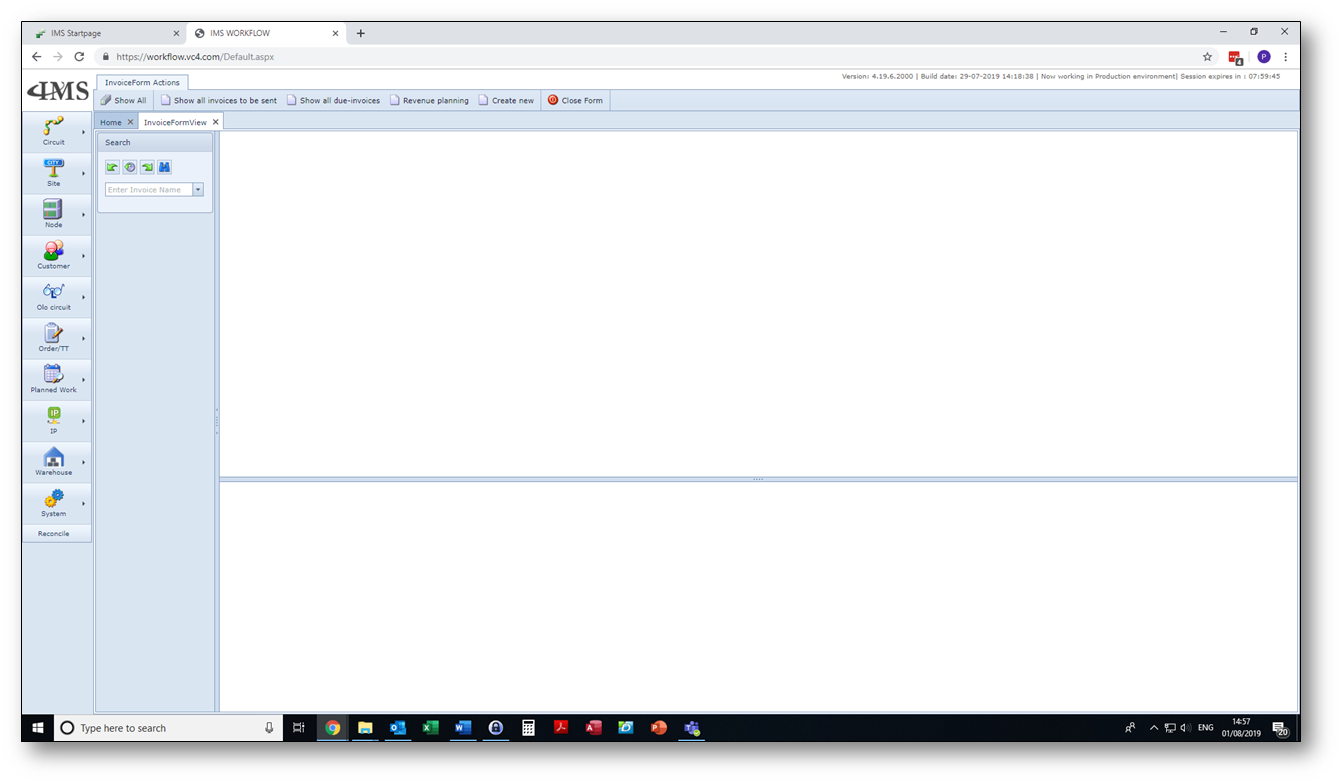Click Create new invoice button
The image size is (1343, 784).
(506, 100)
